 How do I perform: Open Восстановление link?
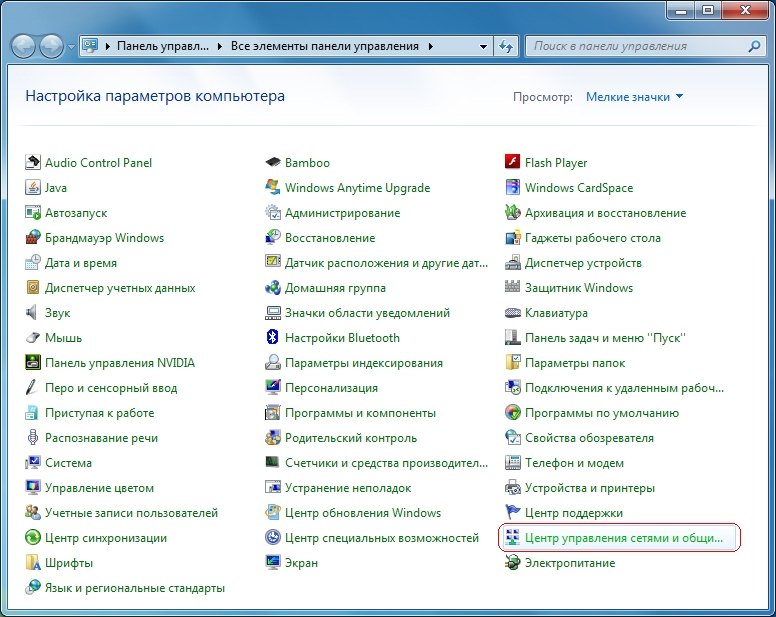coord(330,238)
